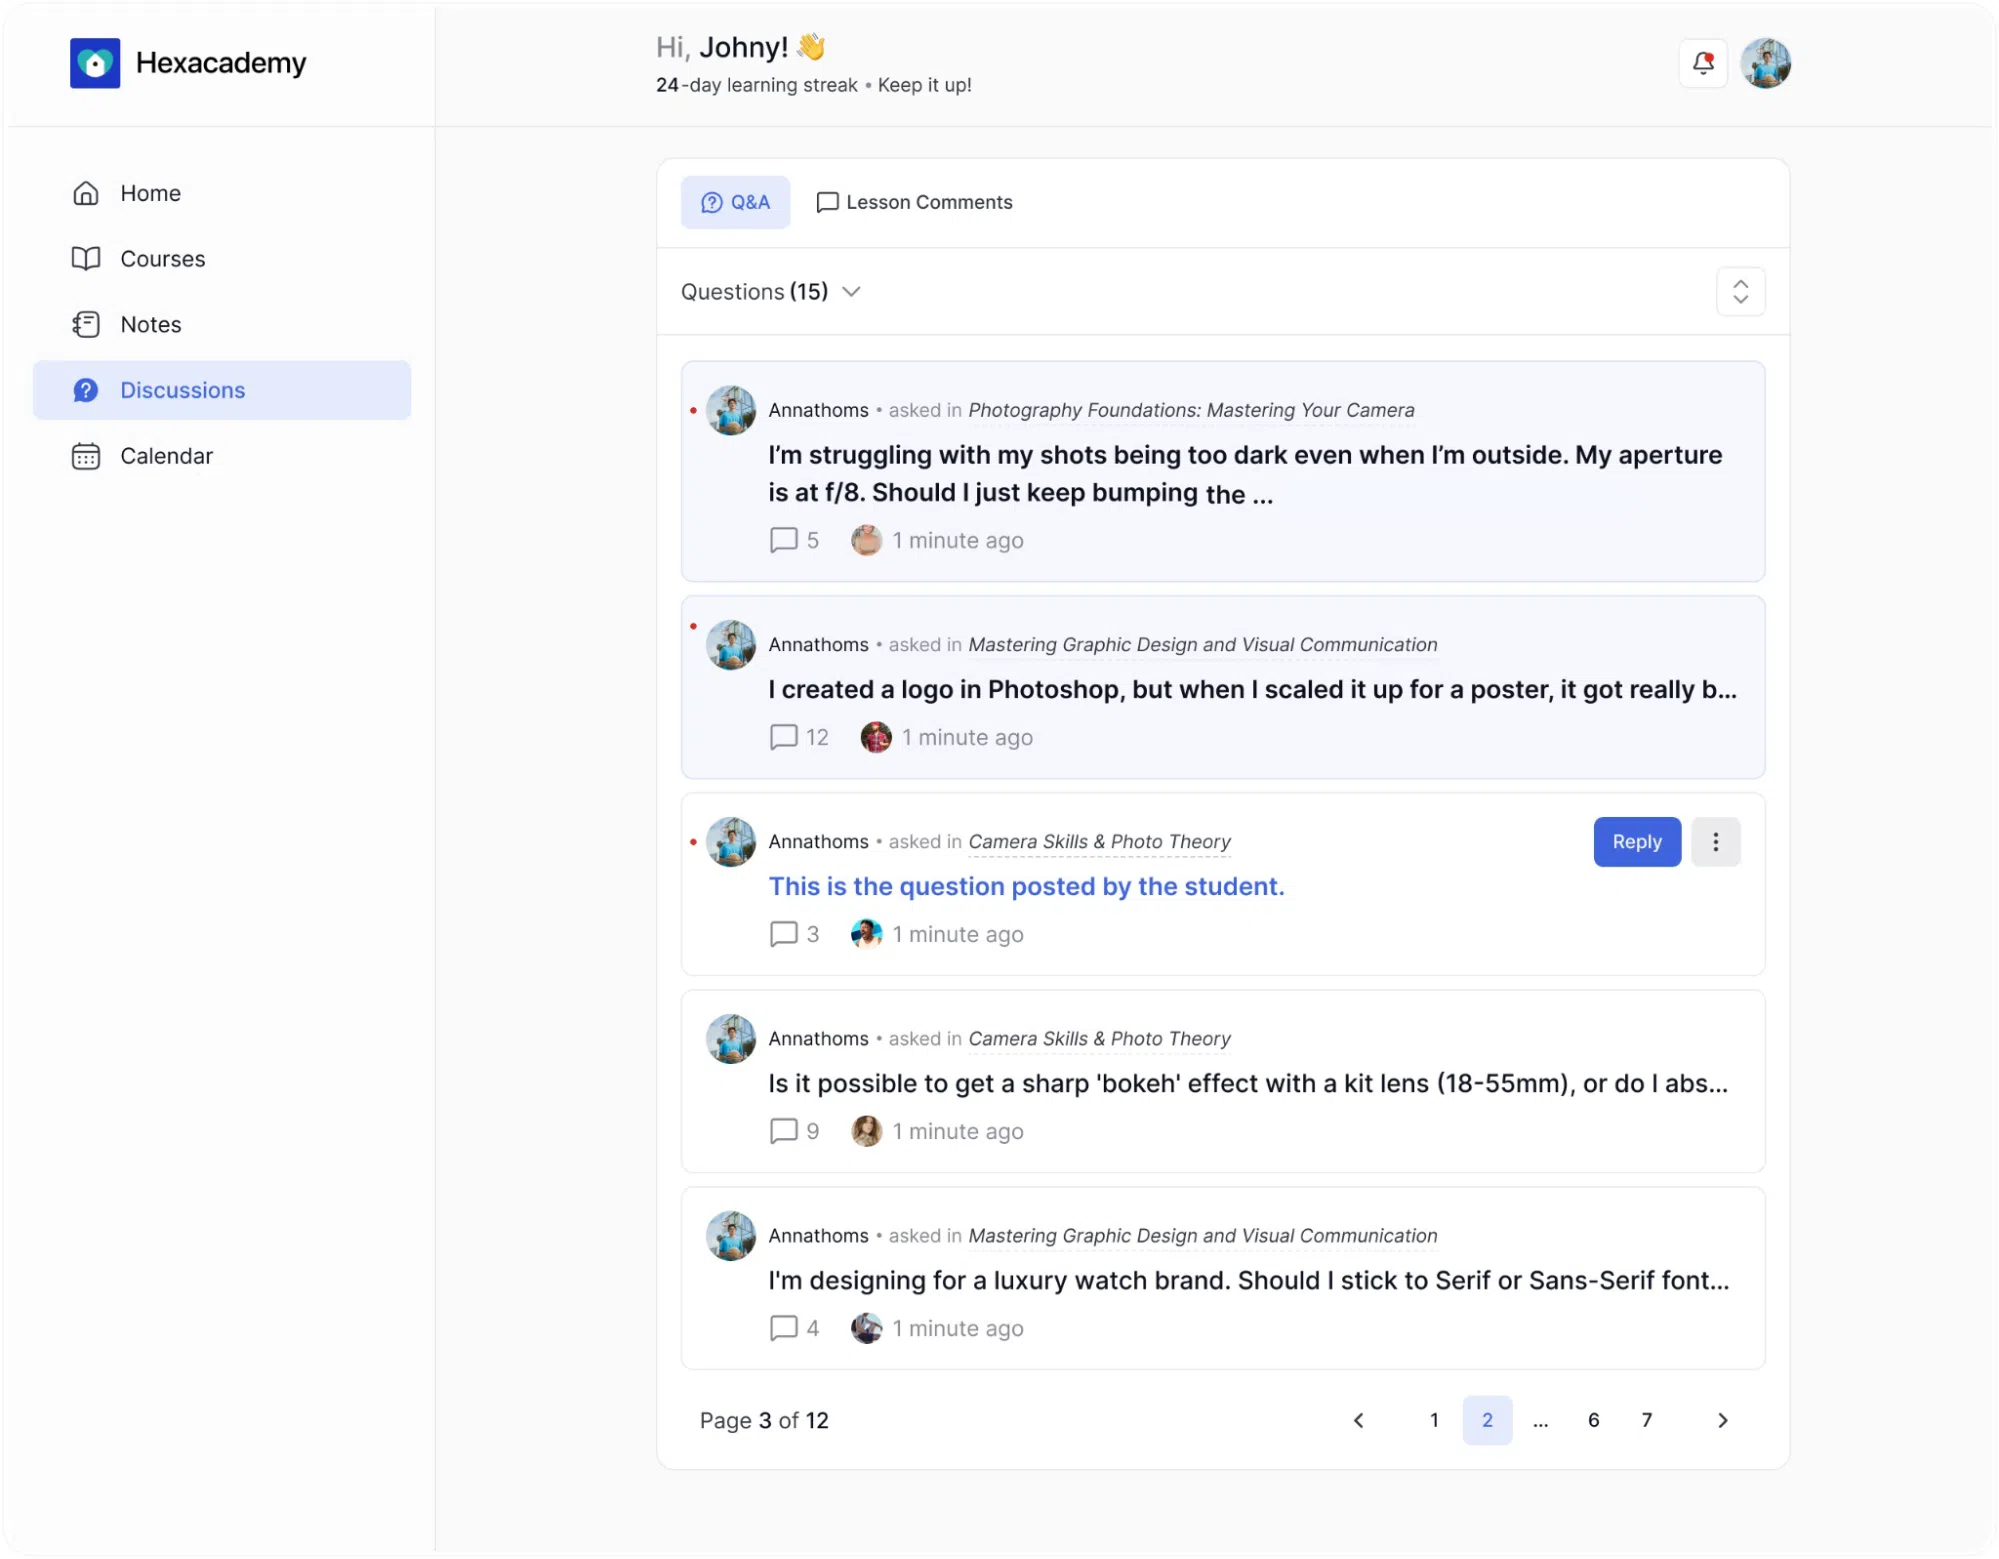Click last replier avatar on 9-reply question
The height and width of the screenshot is (1559, 1999).
(x=866, y=1131)
